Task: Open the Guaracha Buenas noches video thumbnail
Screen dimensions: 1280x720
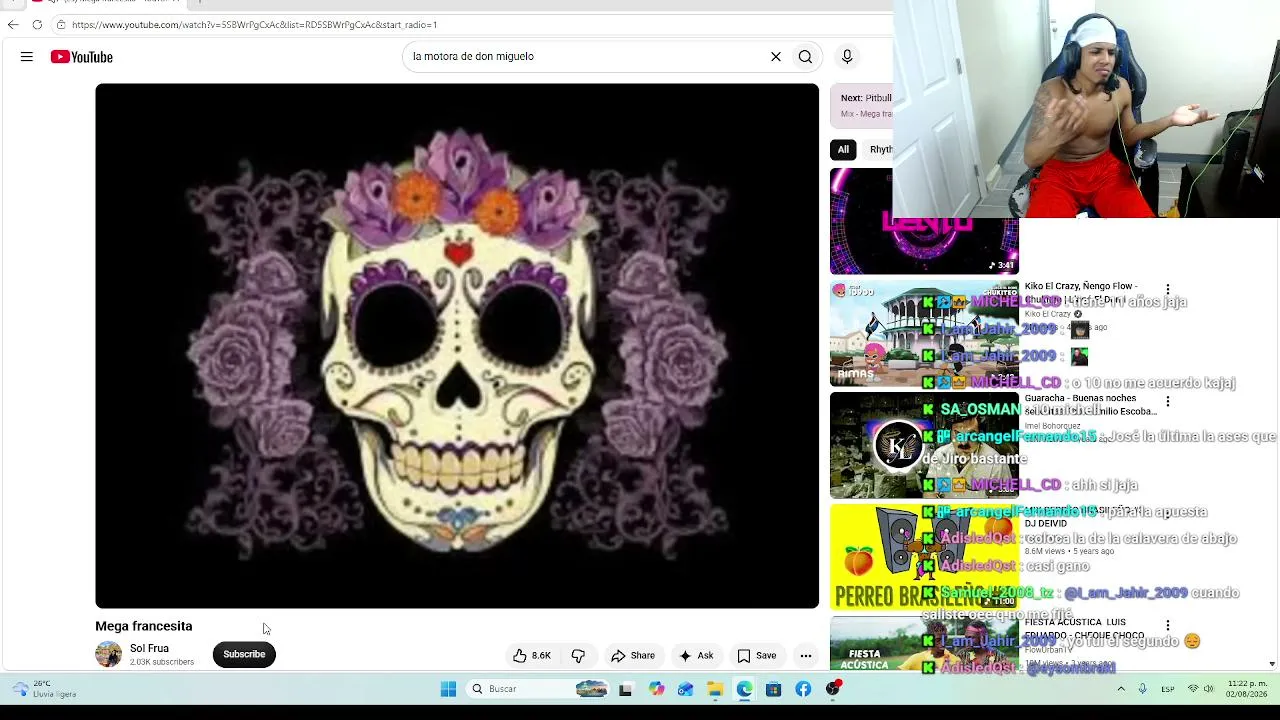Action: (x=924, y=446)
